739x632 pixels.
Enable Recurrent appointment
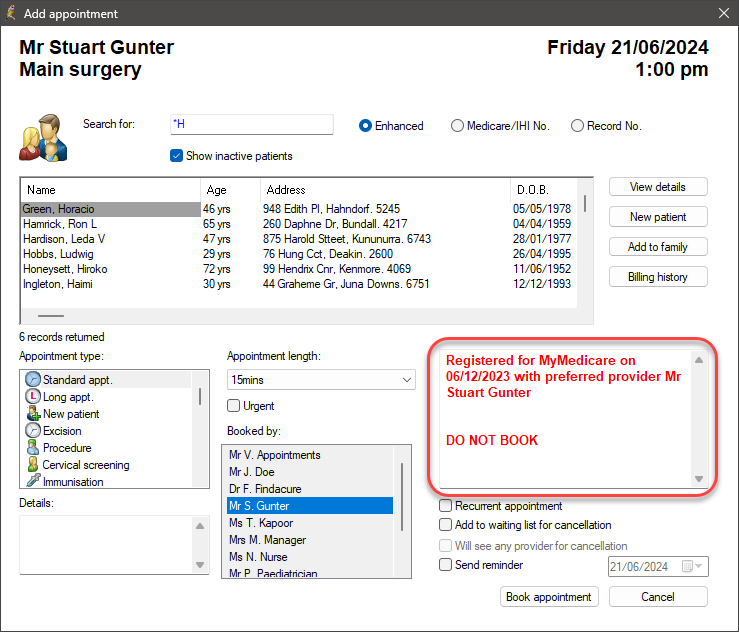445,506
